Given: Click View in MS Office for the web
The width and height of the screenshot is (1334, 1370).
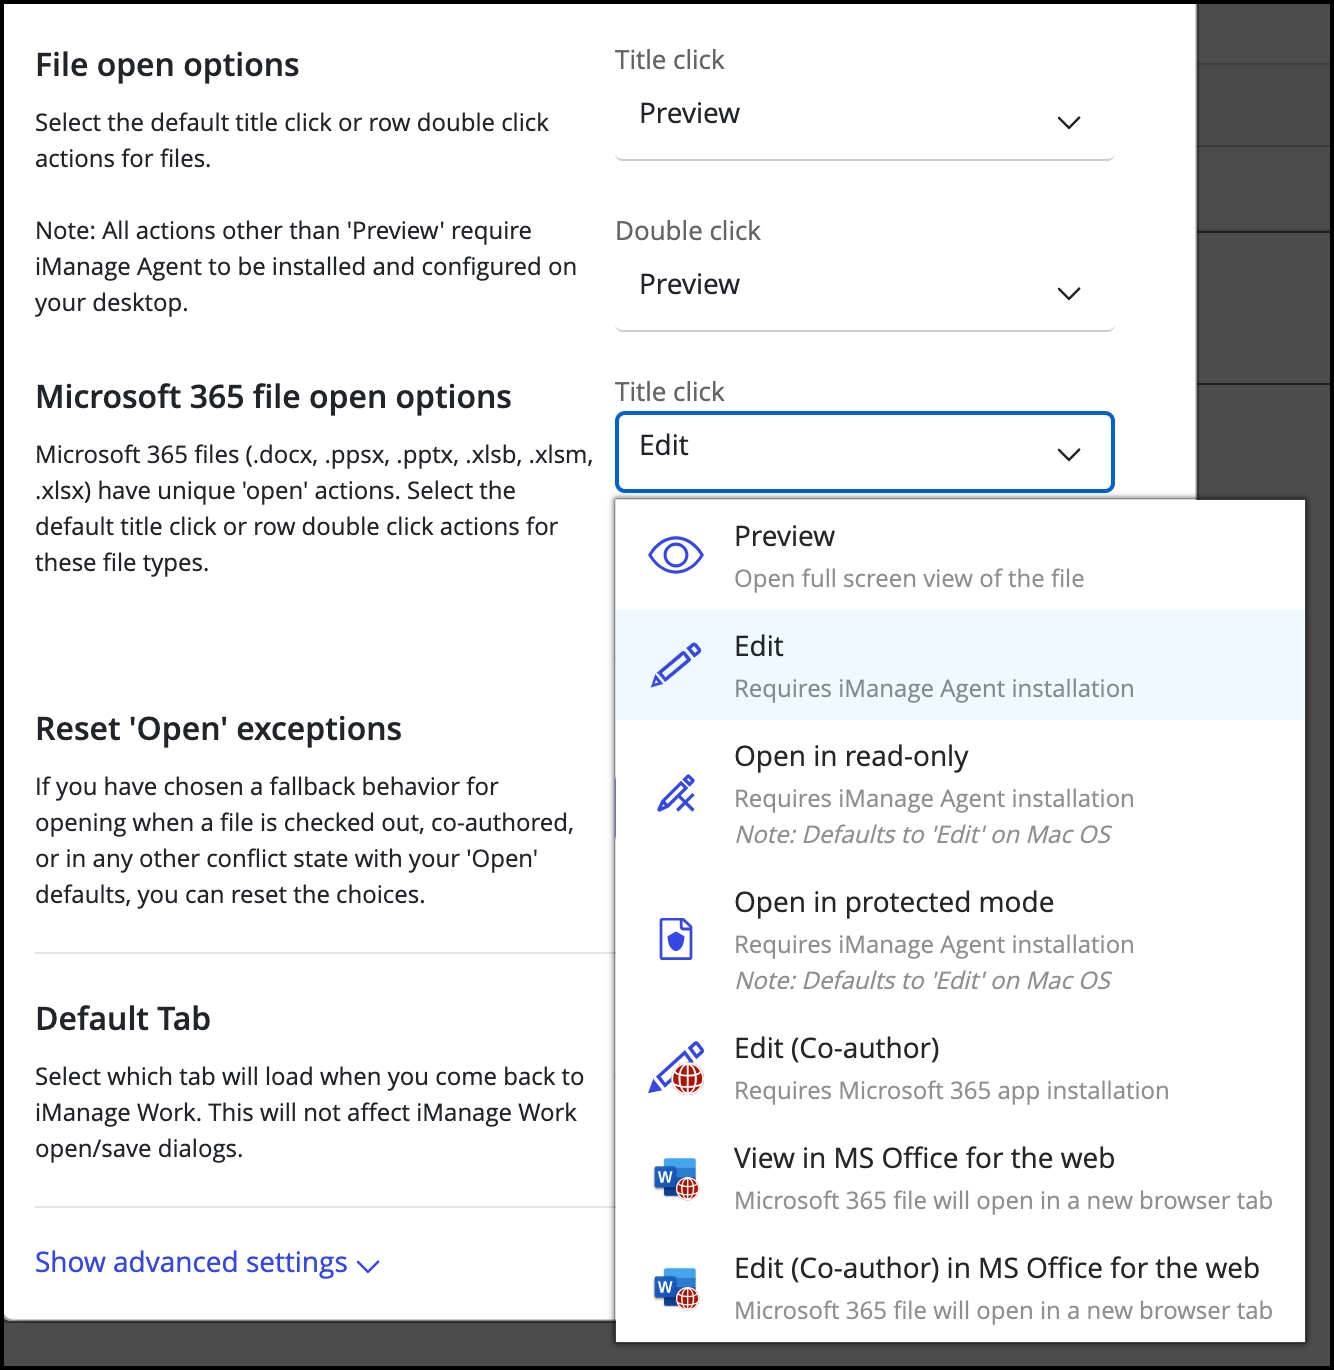Looking at the screenshot, I should coord(924,1158).
